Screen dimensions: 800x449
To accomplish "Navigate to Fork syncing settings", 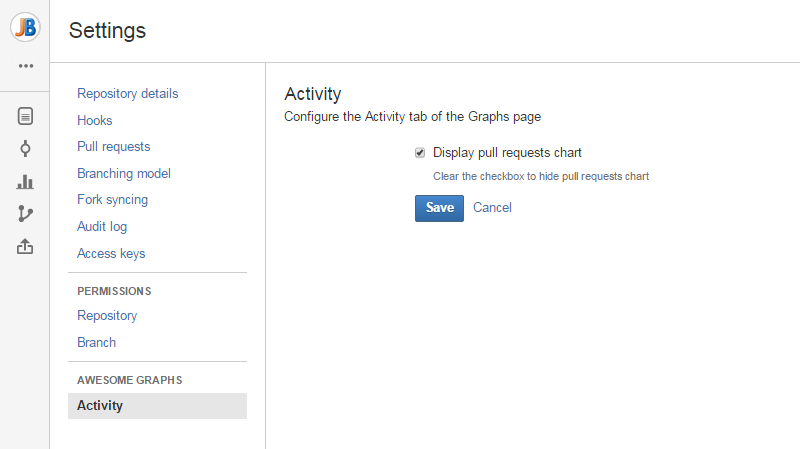I will (112, 200).
